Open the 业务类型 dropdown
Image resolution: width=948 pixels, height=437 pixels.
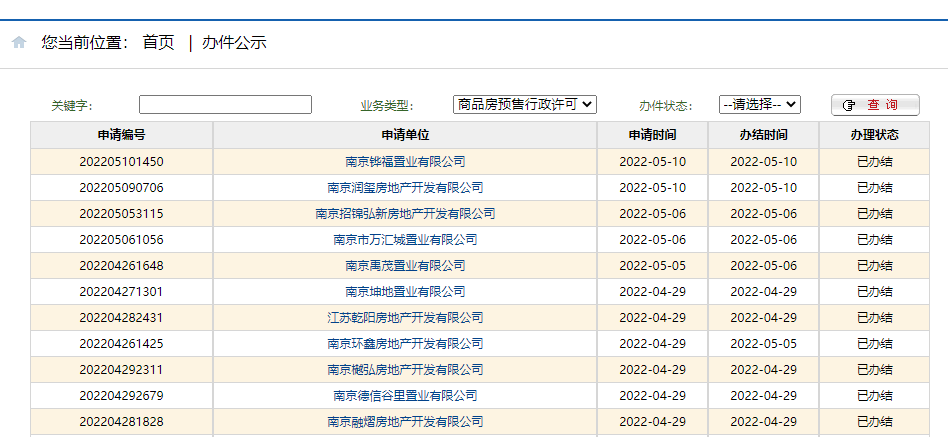click(x=524, y=104)
